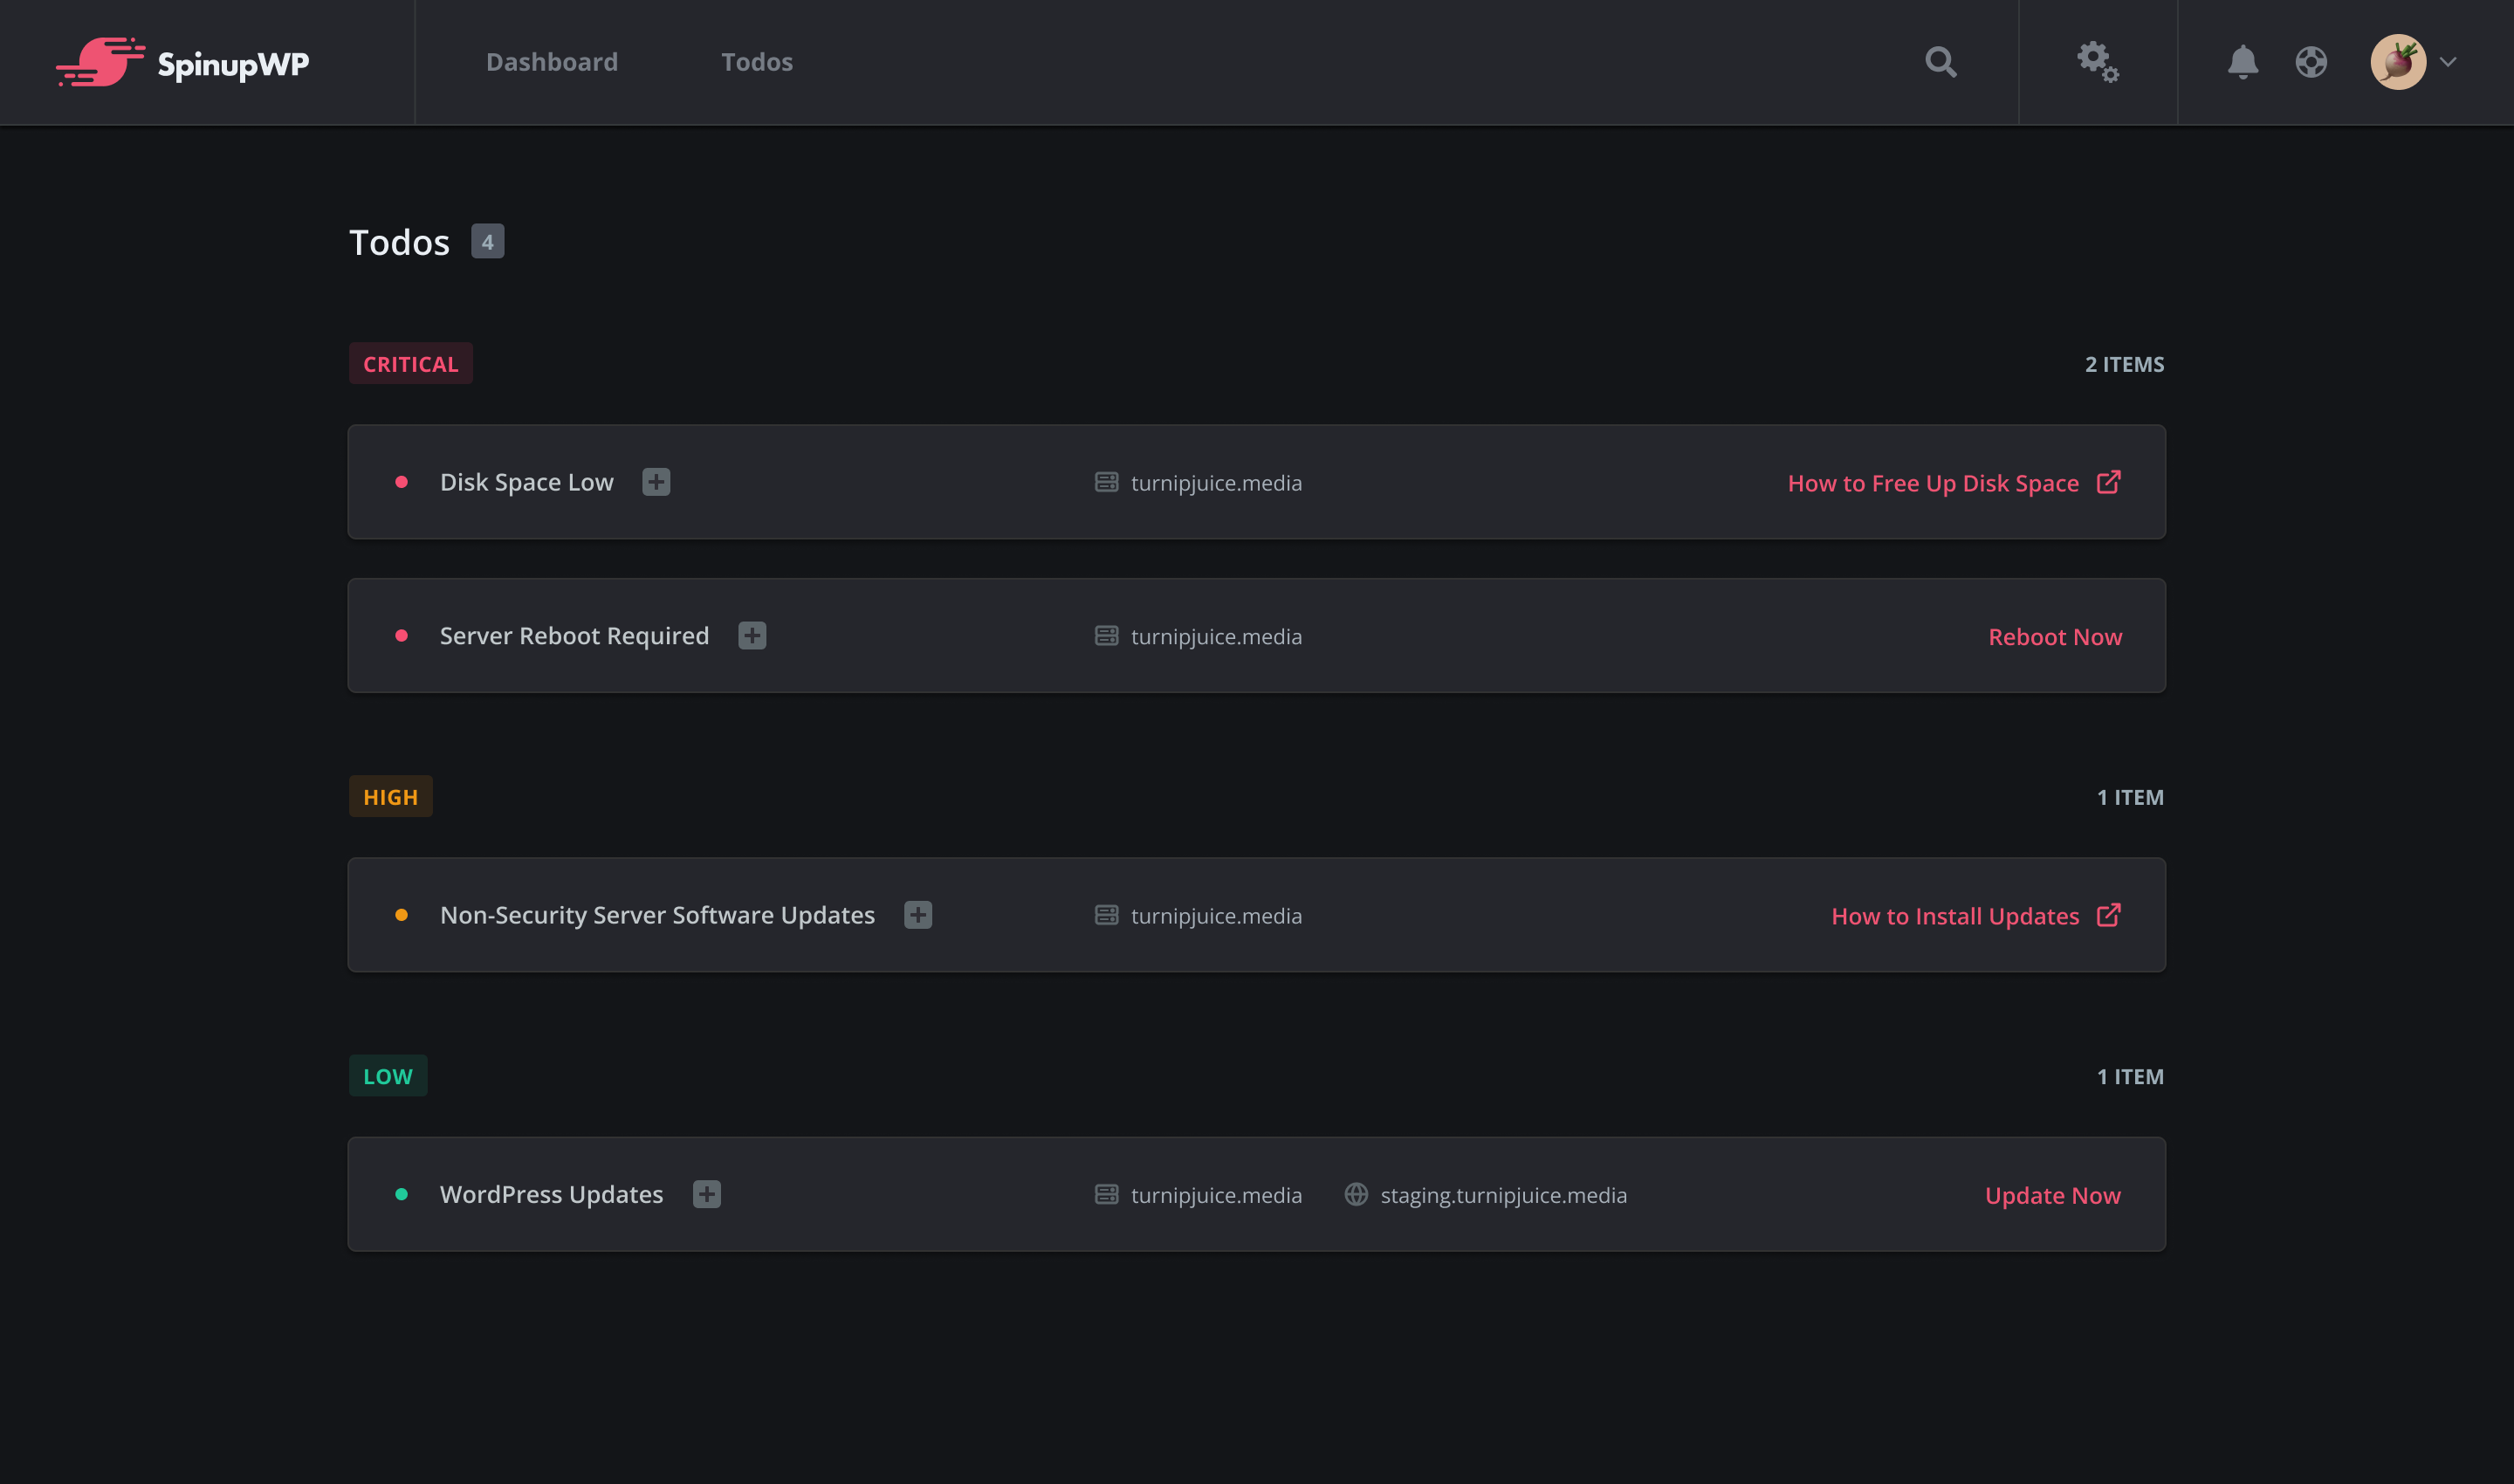Click the Todos count badge 4
The image size is (2514, 1484).
tap(488, 241)
